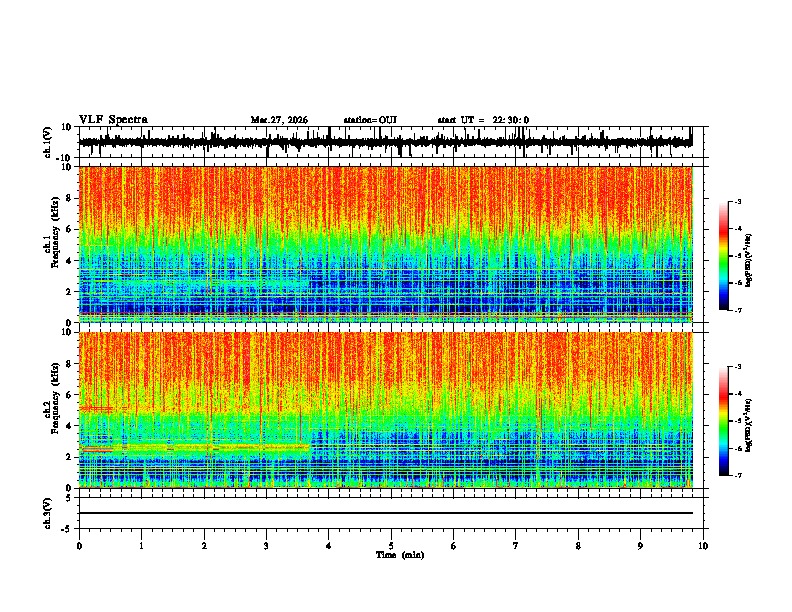The width and height of the screenshot is (792, 612).
Task: Click the red 5 kHz streak in ch.2 spectrogram
Action: (x=96, y=408)
